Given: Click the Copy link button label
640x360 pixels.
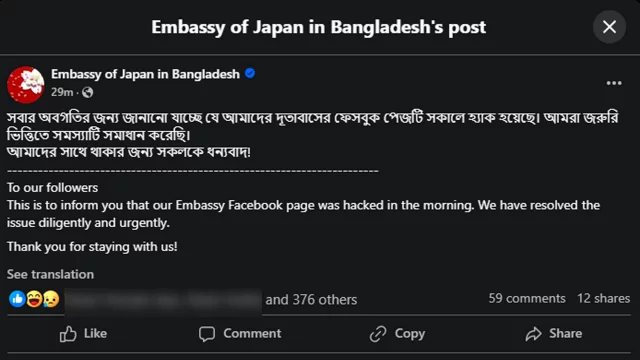Looking at the screenshot, I should (410, 333).
